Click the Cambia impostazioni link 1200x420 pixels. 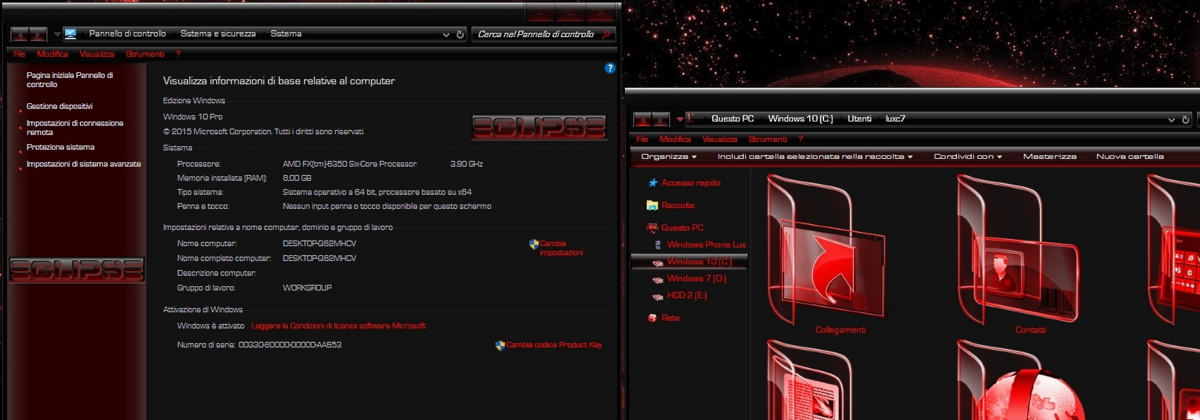tap(561, 248)
